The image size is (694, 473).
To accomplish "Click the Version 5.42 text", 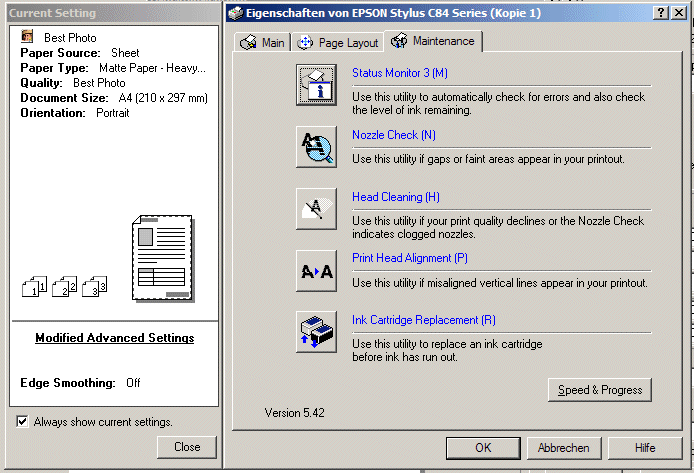I will click(x=294, y=412).
